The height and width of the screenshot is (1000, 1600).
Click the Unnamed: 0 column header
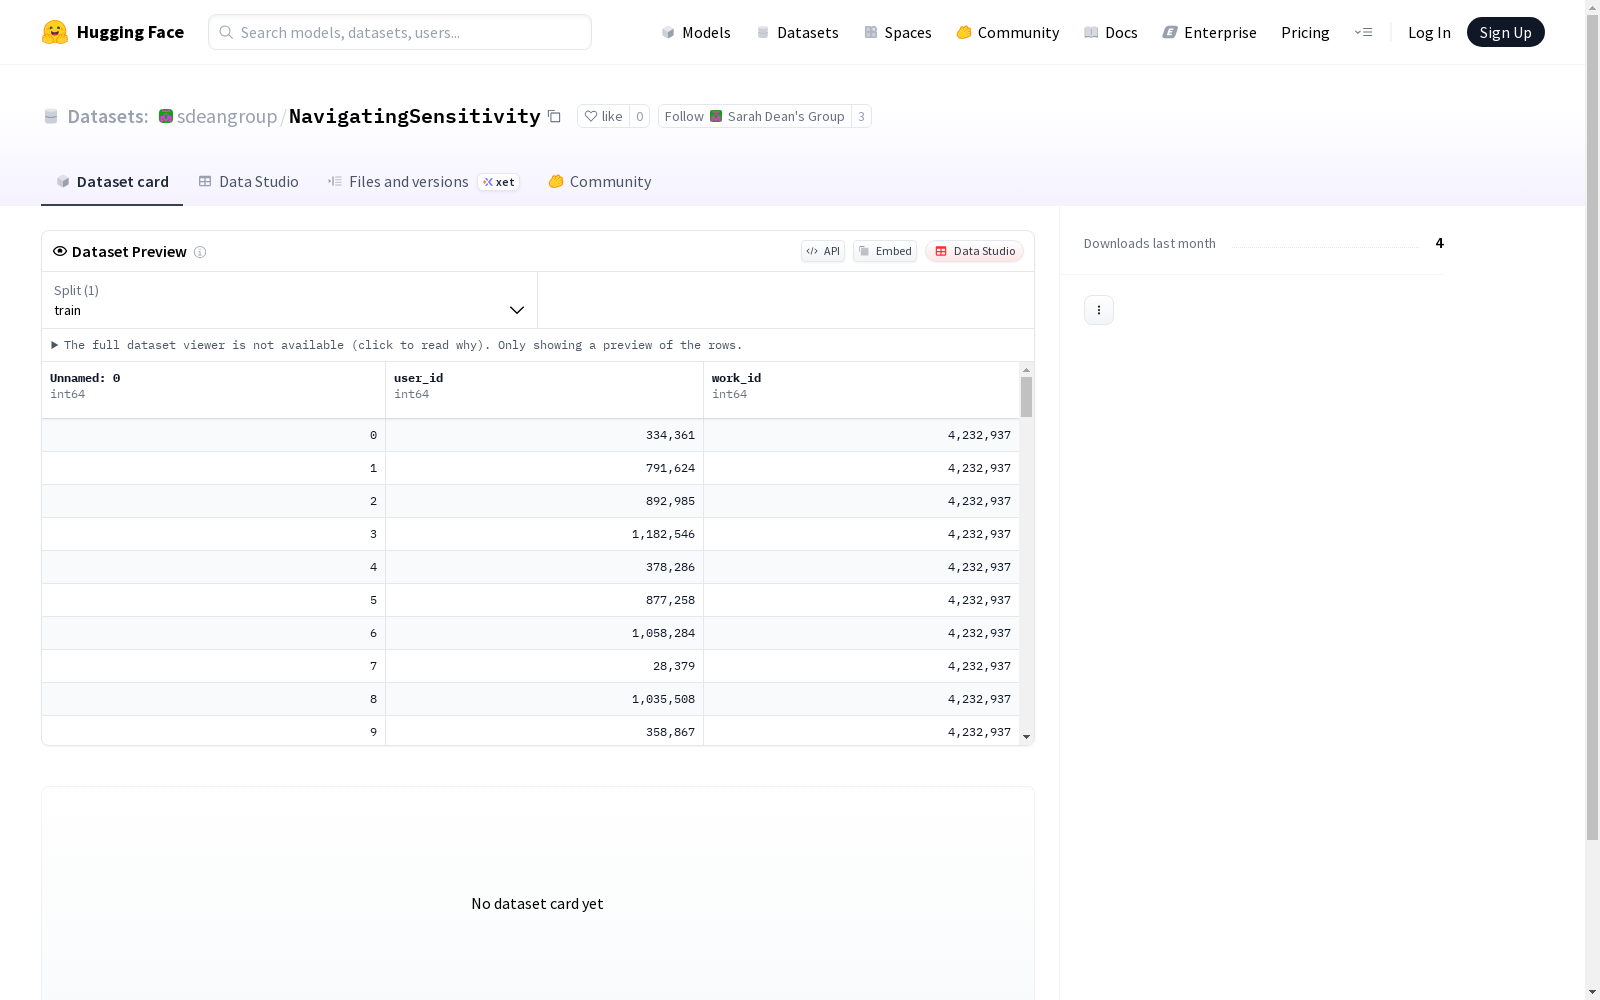(213, 390)
